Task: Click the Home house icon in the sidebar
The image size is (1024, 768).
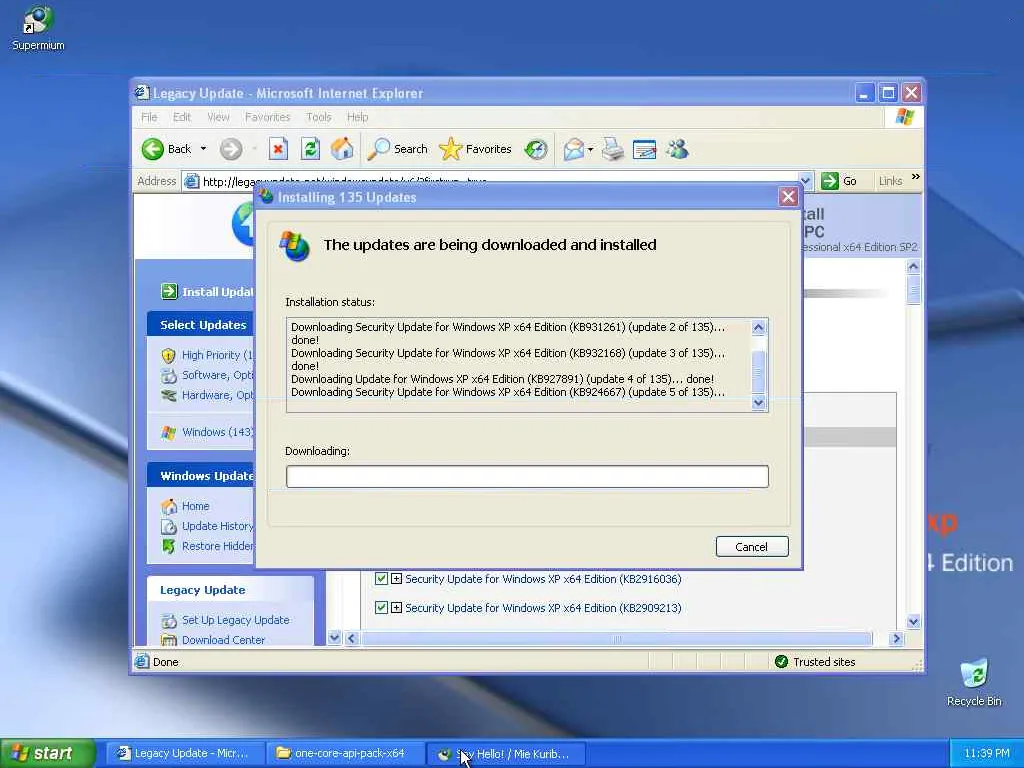Action: tap(169, 506)
